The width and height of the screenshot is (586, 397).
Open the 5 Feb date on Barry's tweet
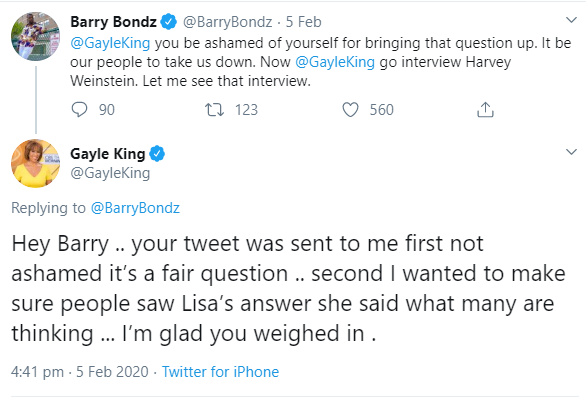303,22
